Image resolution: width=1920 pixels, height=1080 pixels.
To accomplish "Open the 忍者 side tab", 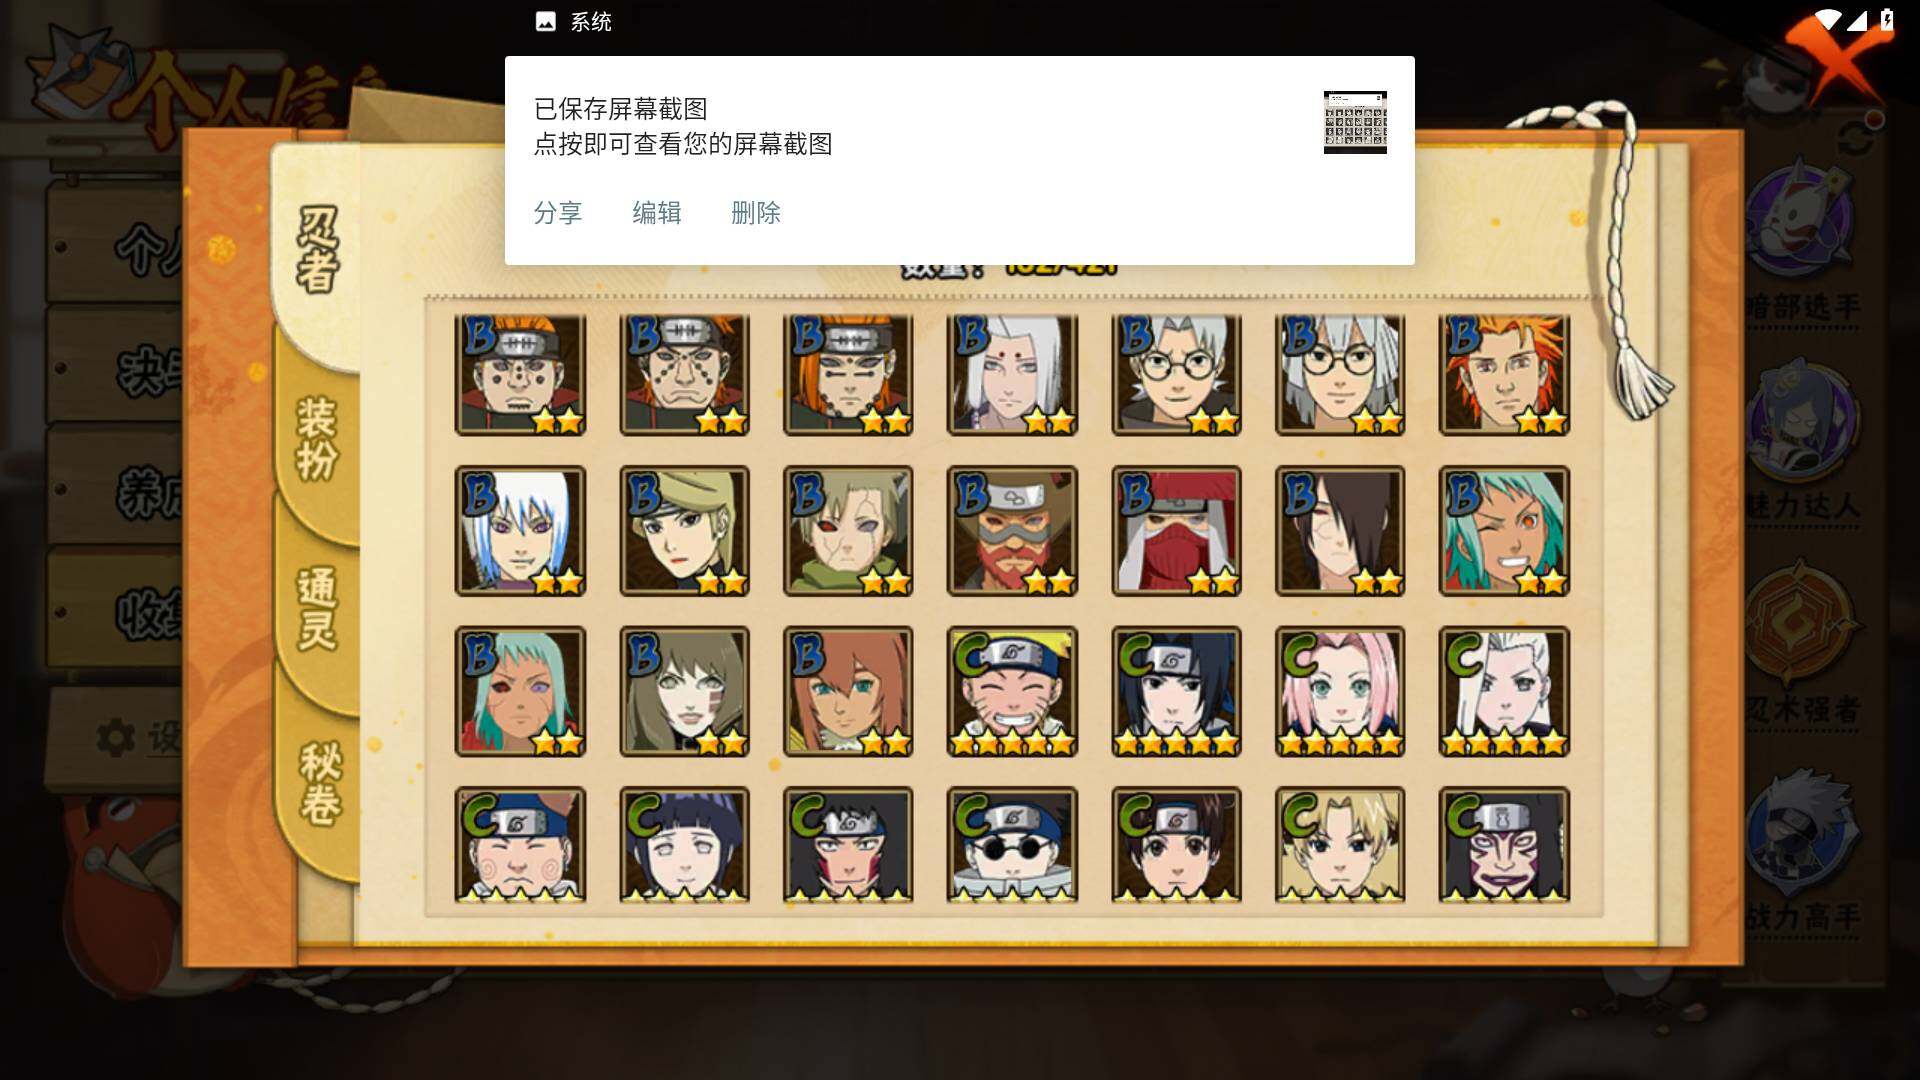I will point(318,250).
